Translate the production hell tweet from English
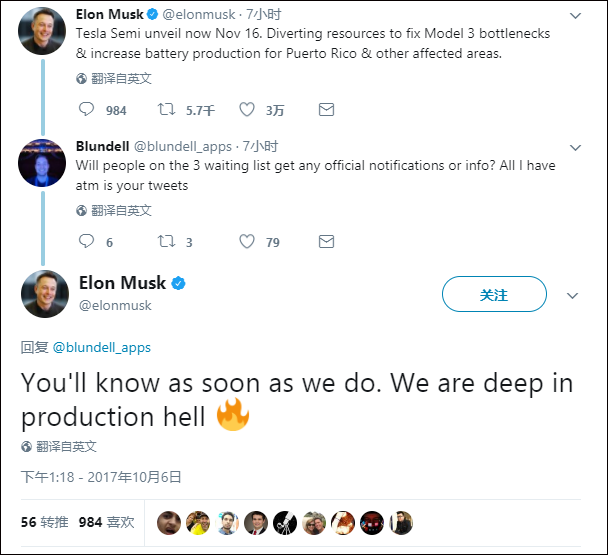Screen dimensions: 608x555 66,446
